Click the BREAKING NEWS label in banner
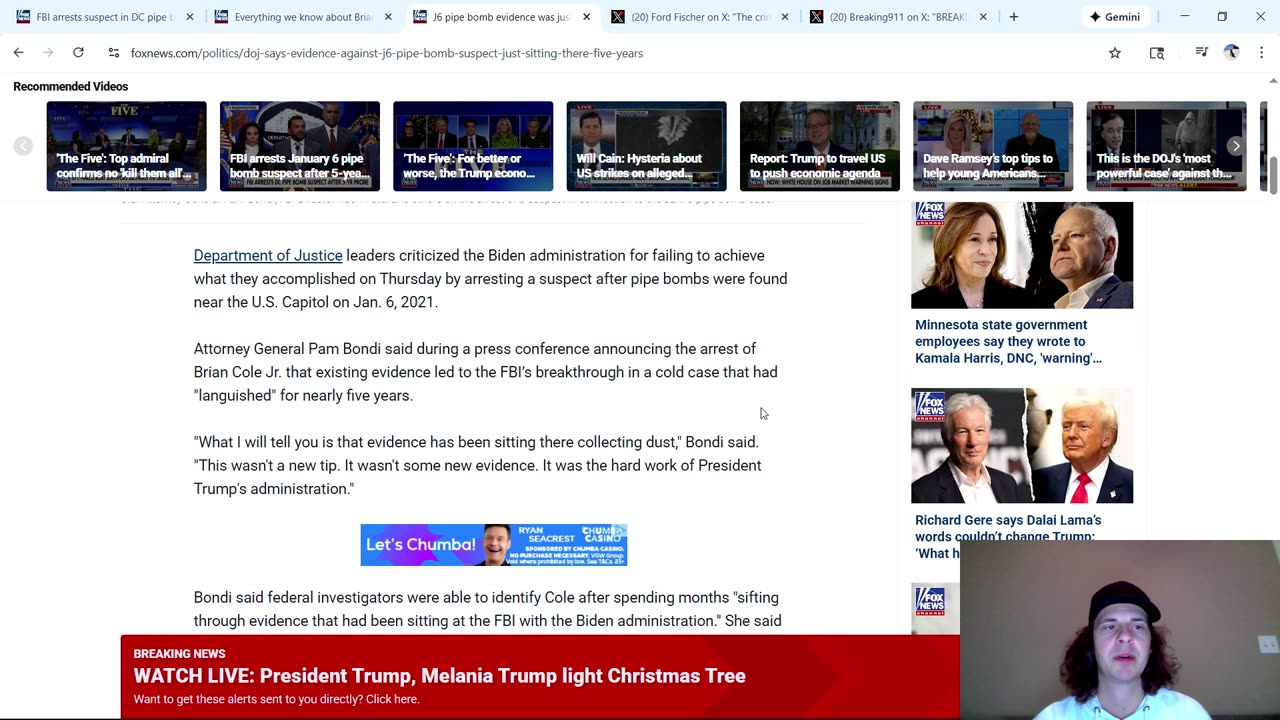 tap(180, 654)
